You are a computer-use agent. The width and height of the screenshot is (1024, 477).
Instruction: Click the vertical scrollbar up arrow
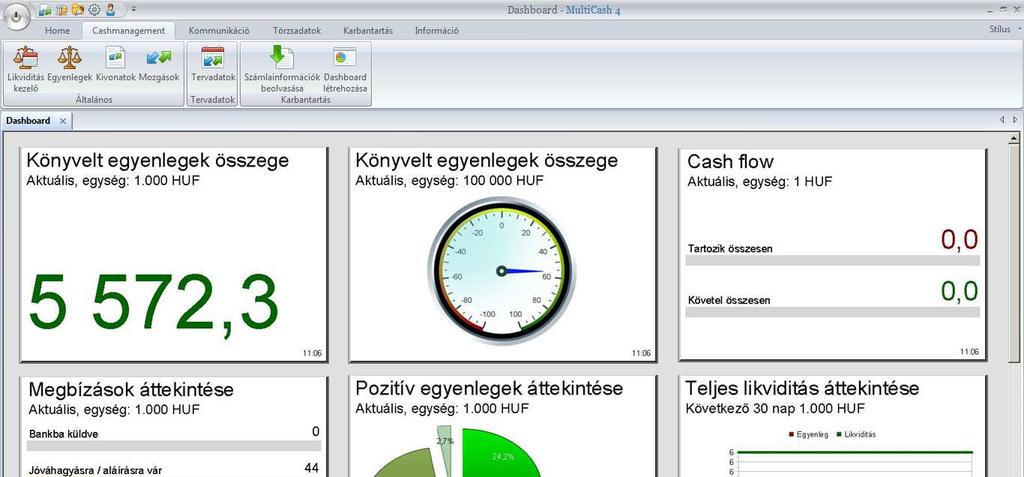pos(1014,139)
